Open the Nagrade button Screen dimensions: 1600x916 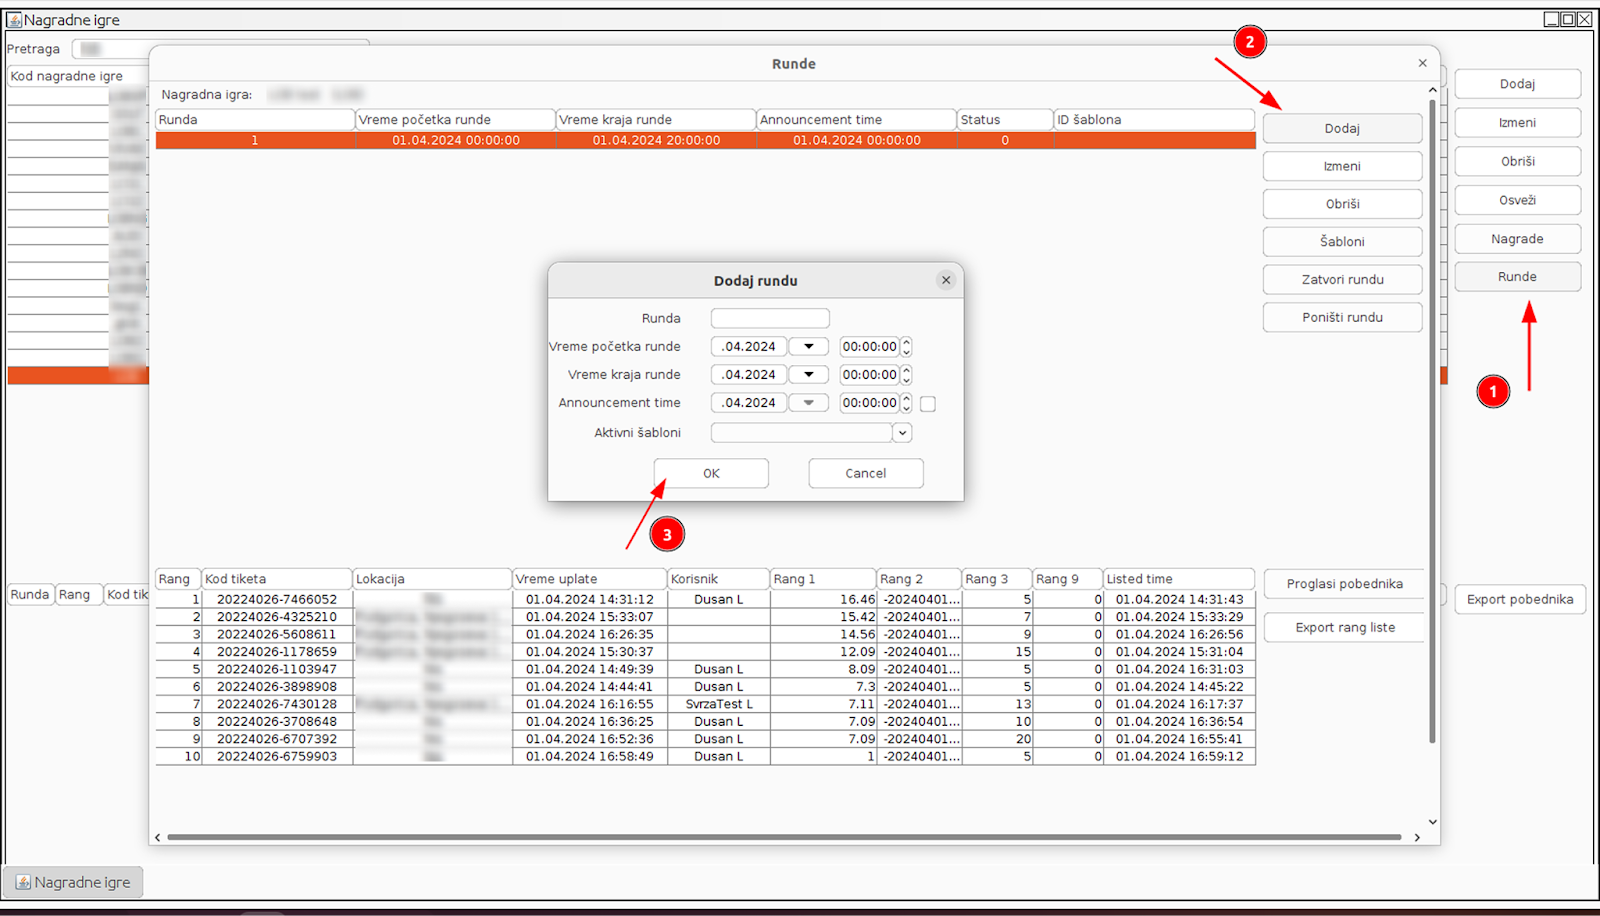(1517, 239)
